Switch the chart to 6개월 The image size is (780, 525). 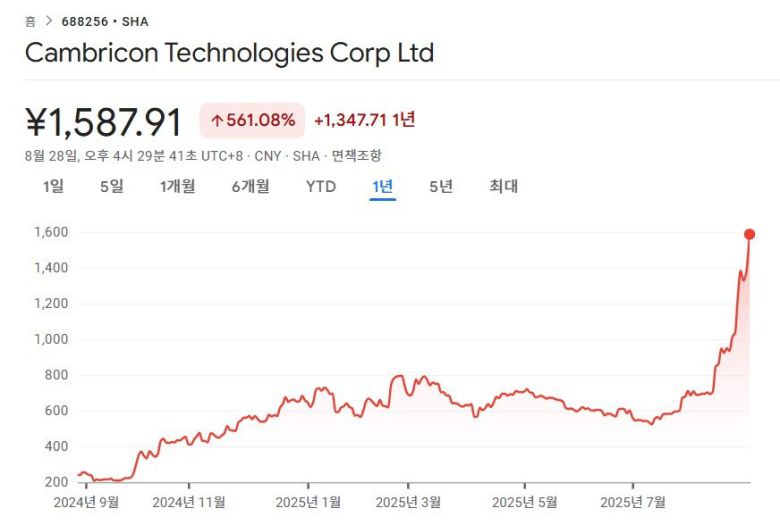coord(250,186)
